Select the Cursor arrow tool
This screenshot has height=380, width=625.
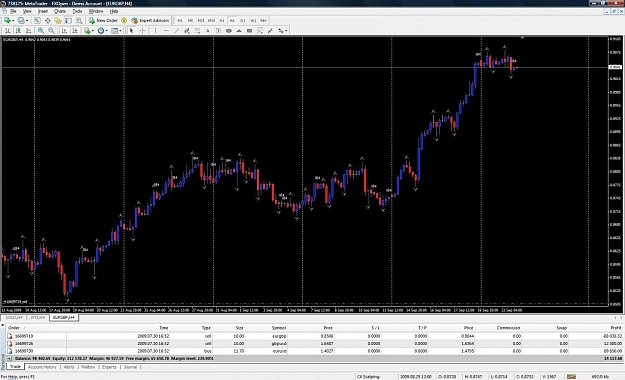click(x=132, y=31)
